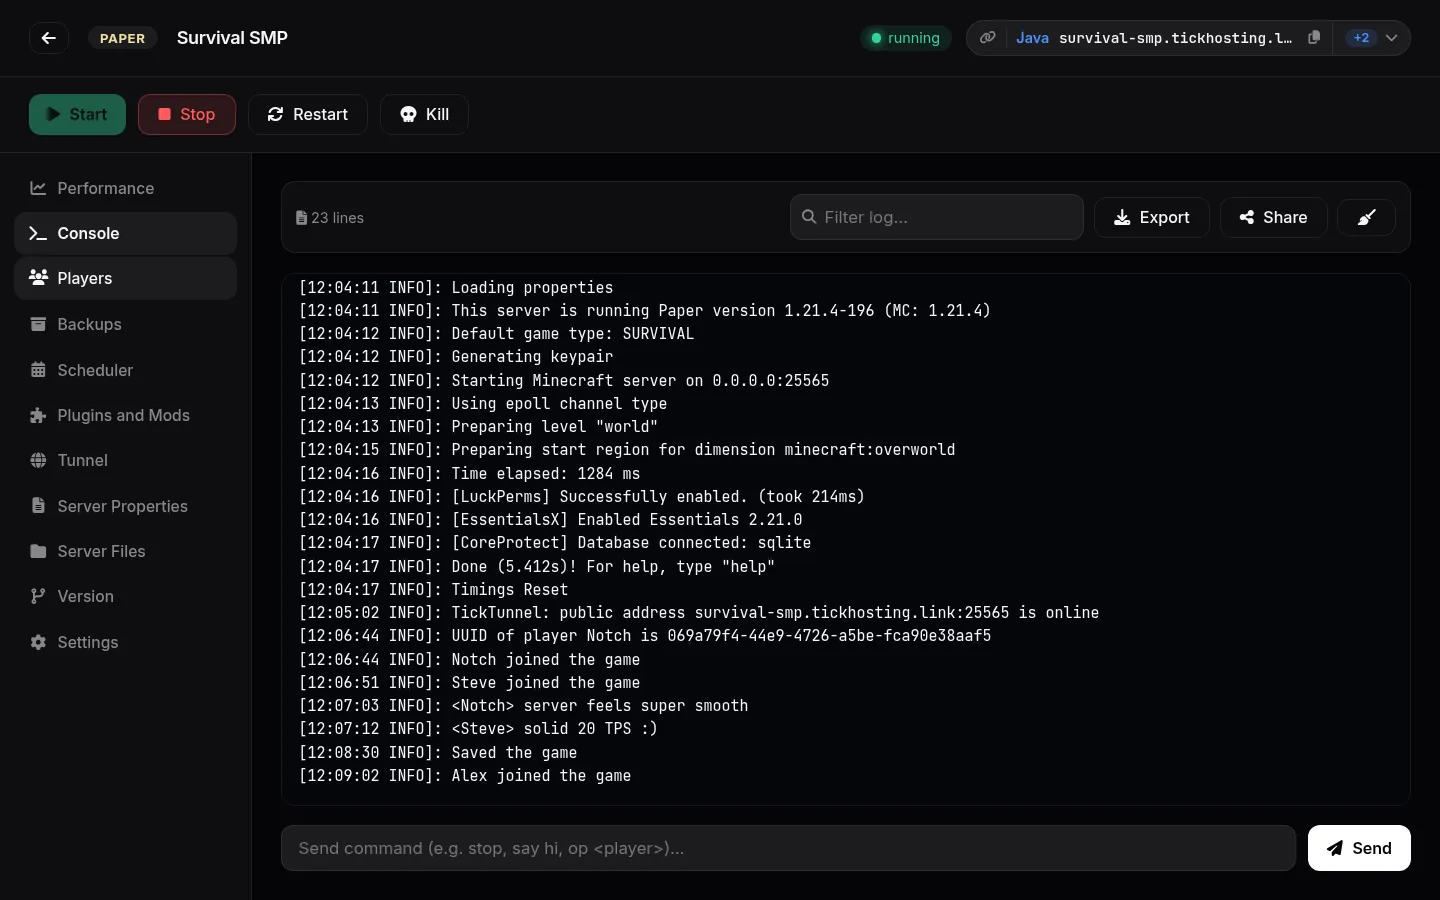Clear console with the broom icon
The image size is (1440, 900).
coord(1367,217)
